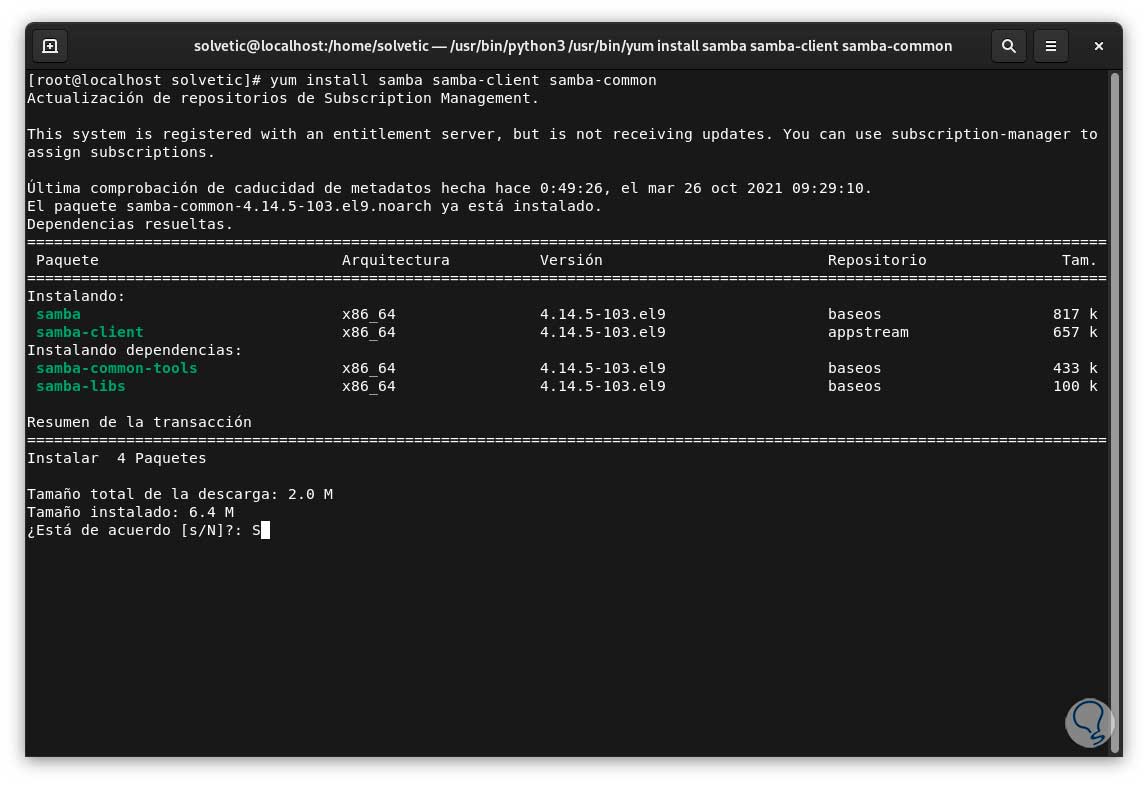
Task: Open a new terminal tab
Action: point(50,46)
